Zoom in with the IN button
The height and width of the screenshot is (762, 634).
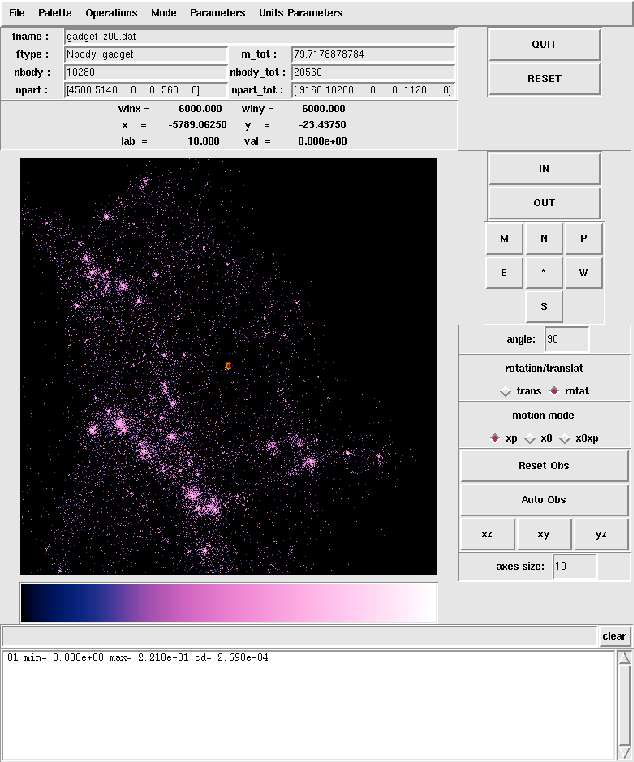click(x=544, y=168)
